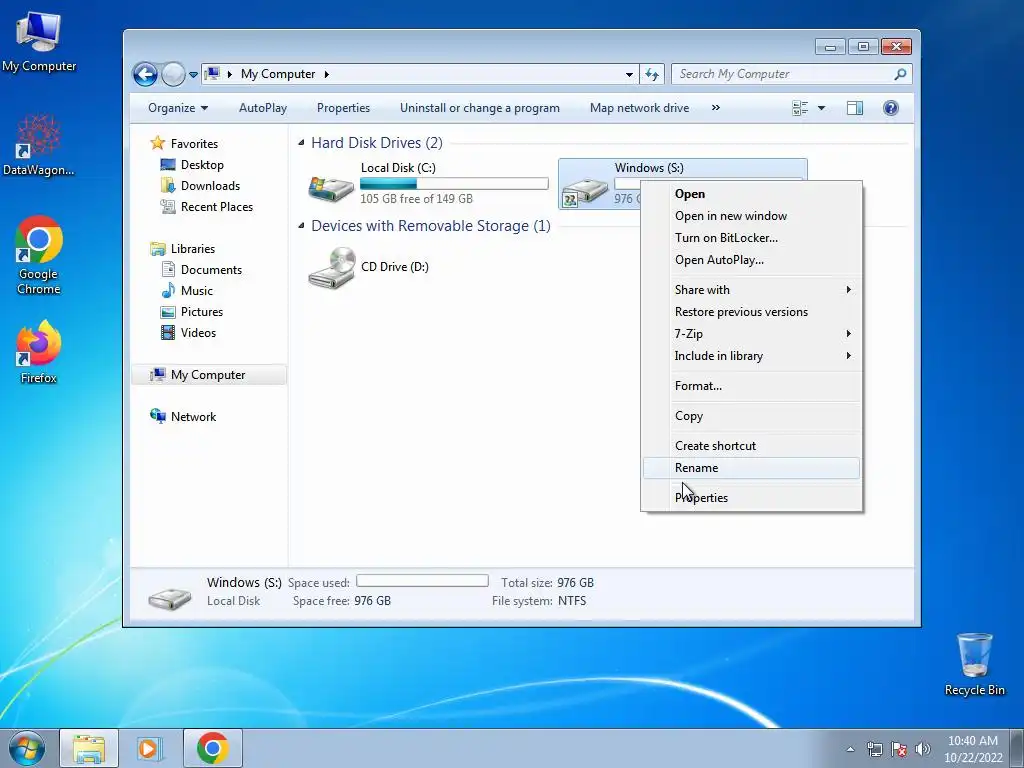Open the address bar history dropdown
This screenshot has width=1024, height=768.
tap(629, 74)
